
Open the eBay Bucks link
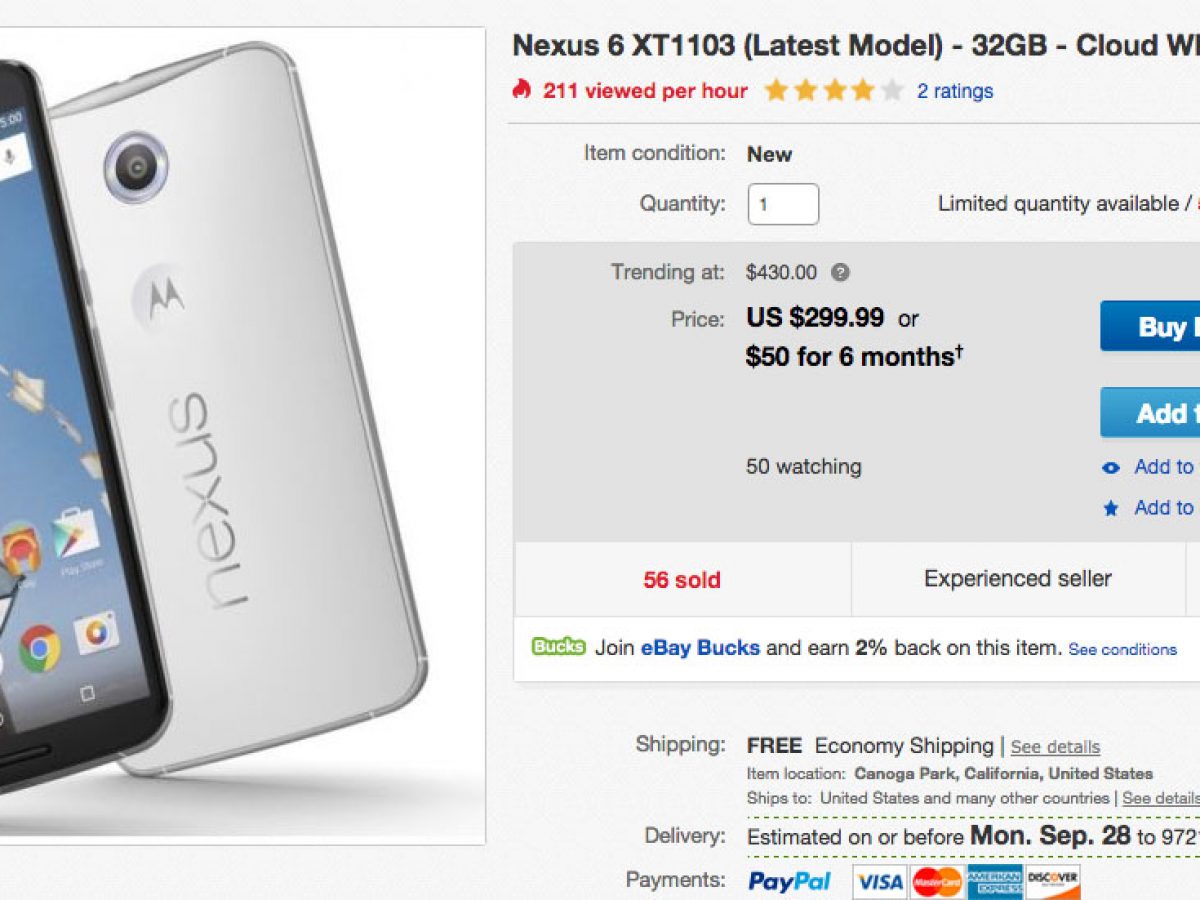click(x=700, y=648)
